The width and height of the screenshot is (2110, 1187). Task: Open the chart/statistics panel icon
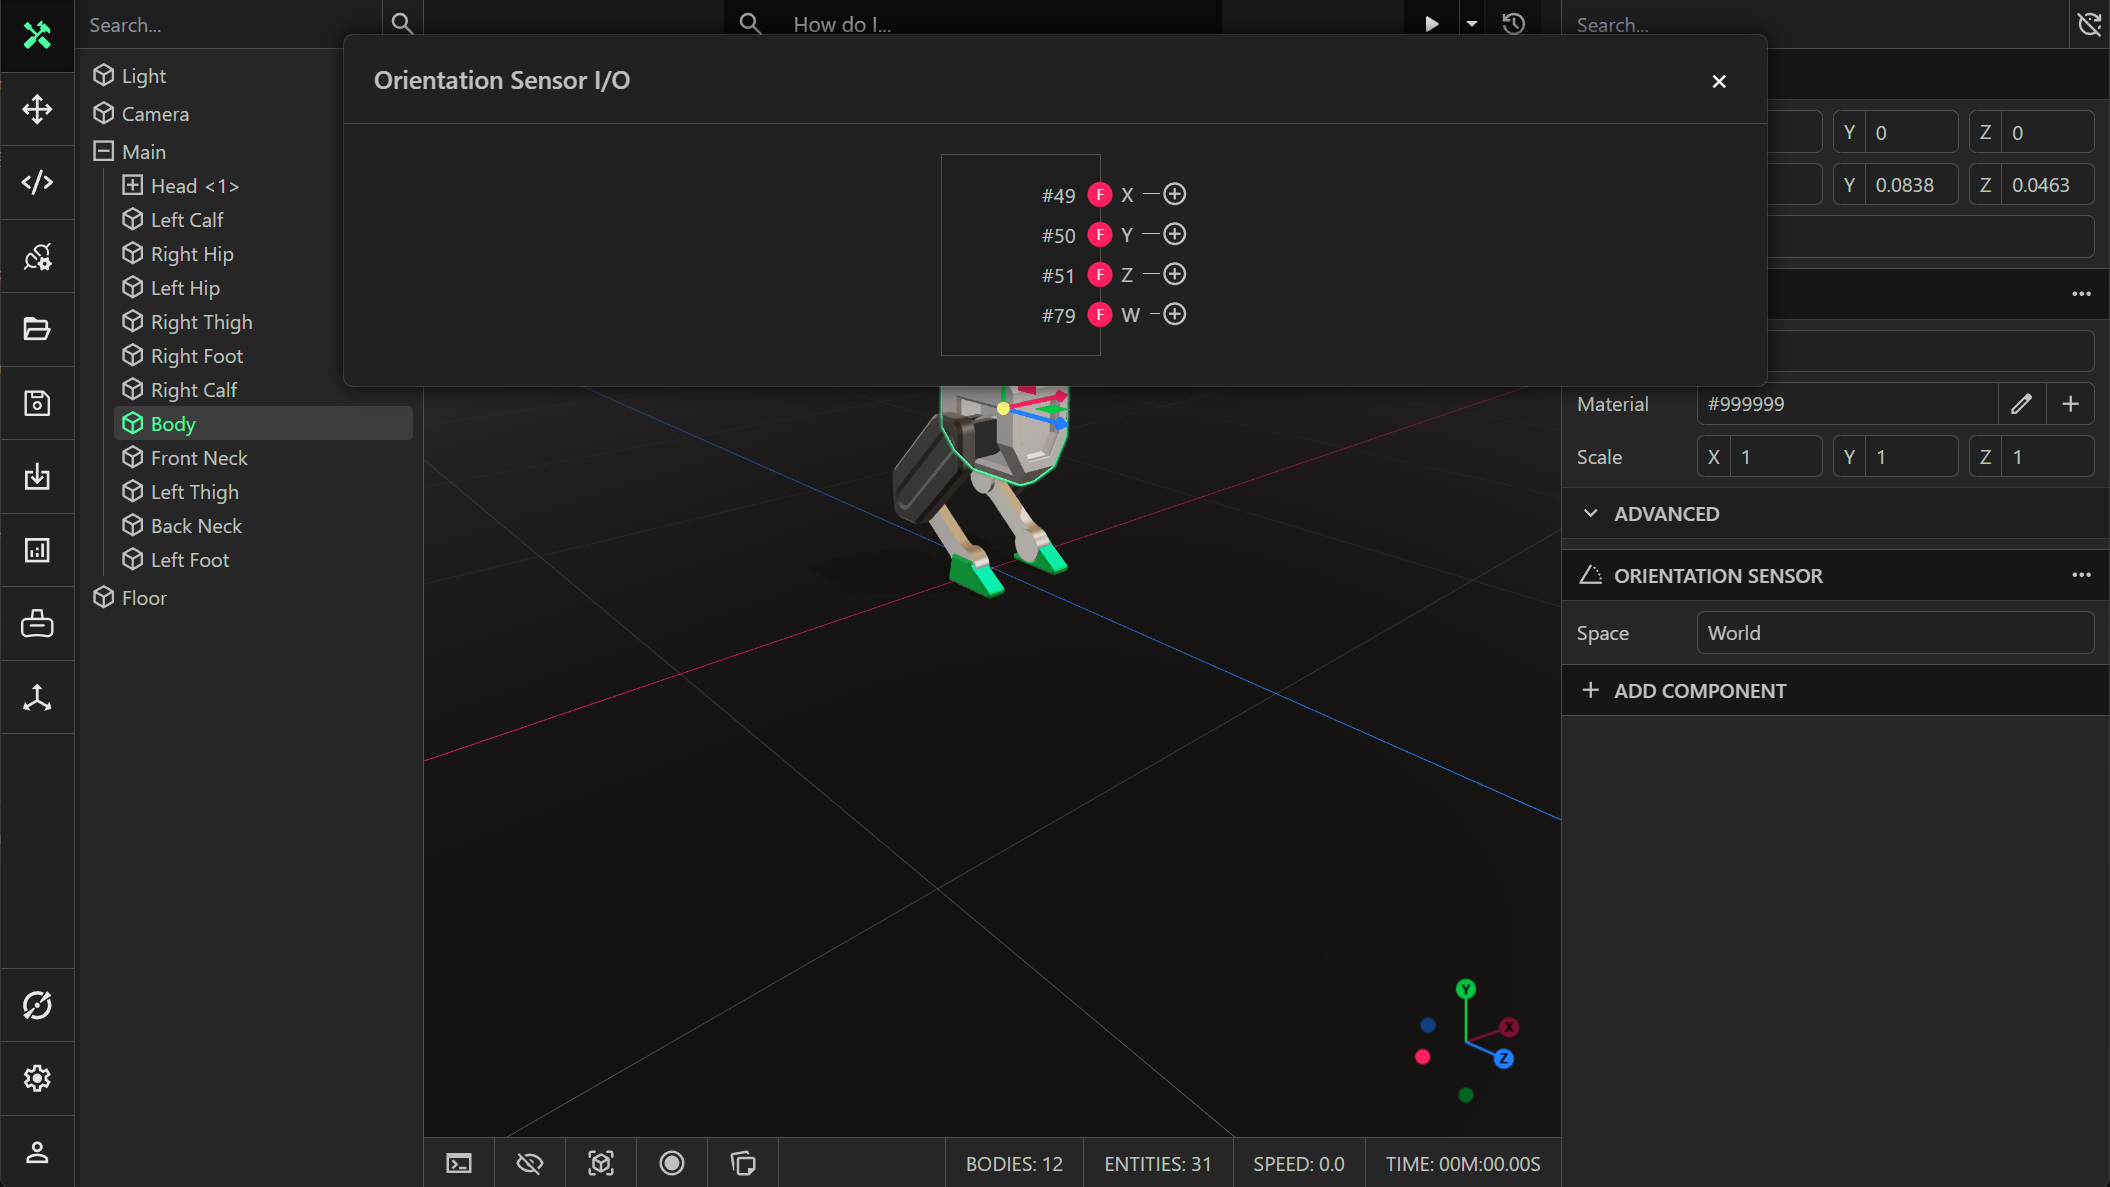(x=37, y=550)
